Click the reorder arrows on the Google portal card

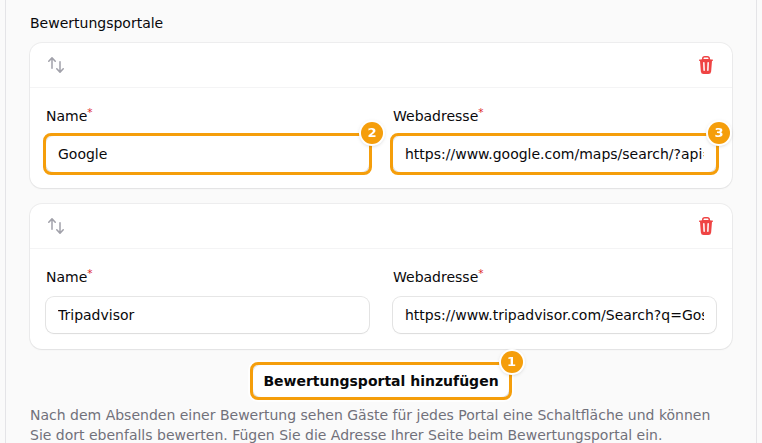coord(56,65)
